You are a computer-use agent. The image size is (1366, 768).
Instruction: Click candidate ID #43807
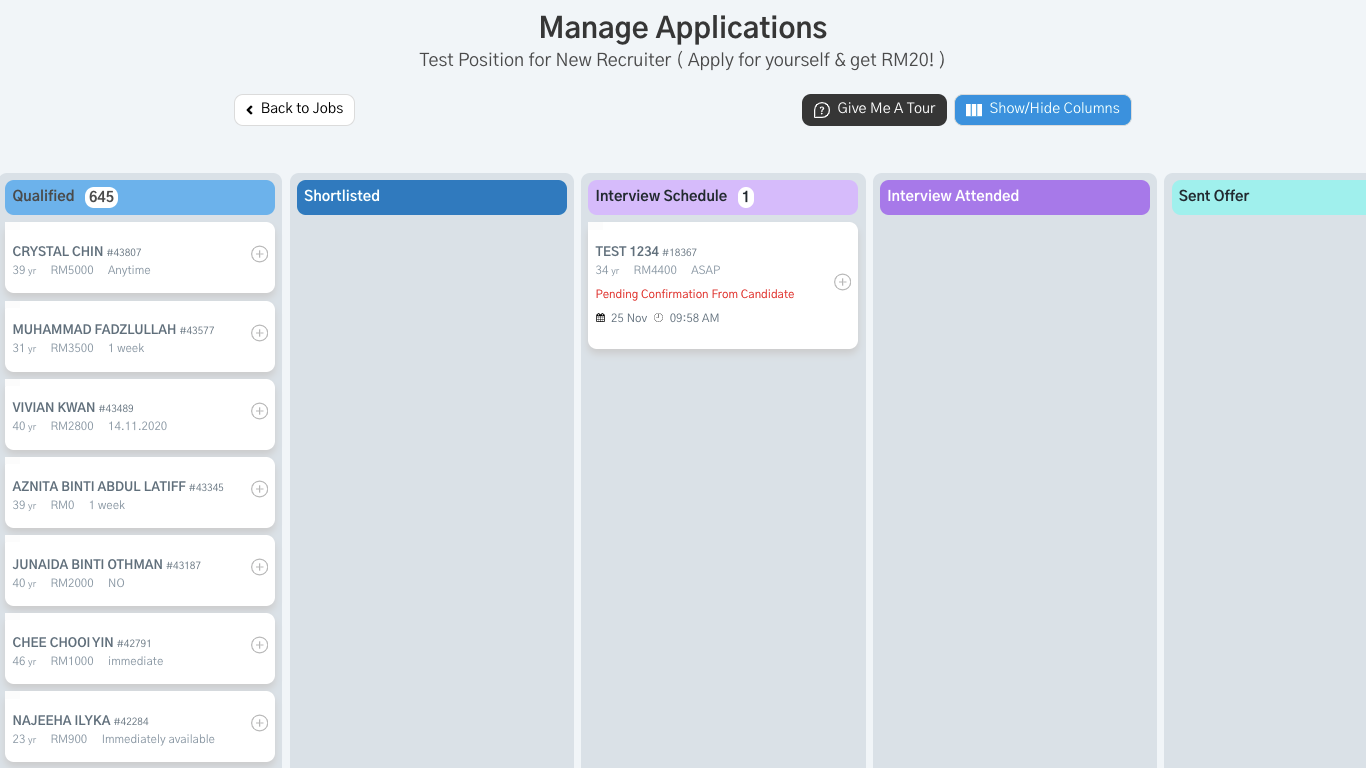click(124, 253)
